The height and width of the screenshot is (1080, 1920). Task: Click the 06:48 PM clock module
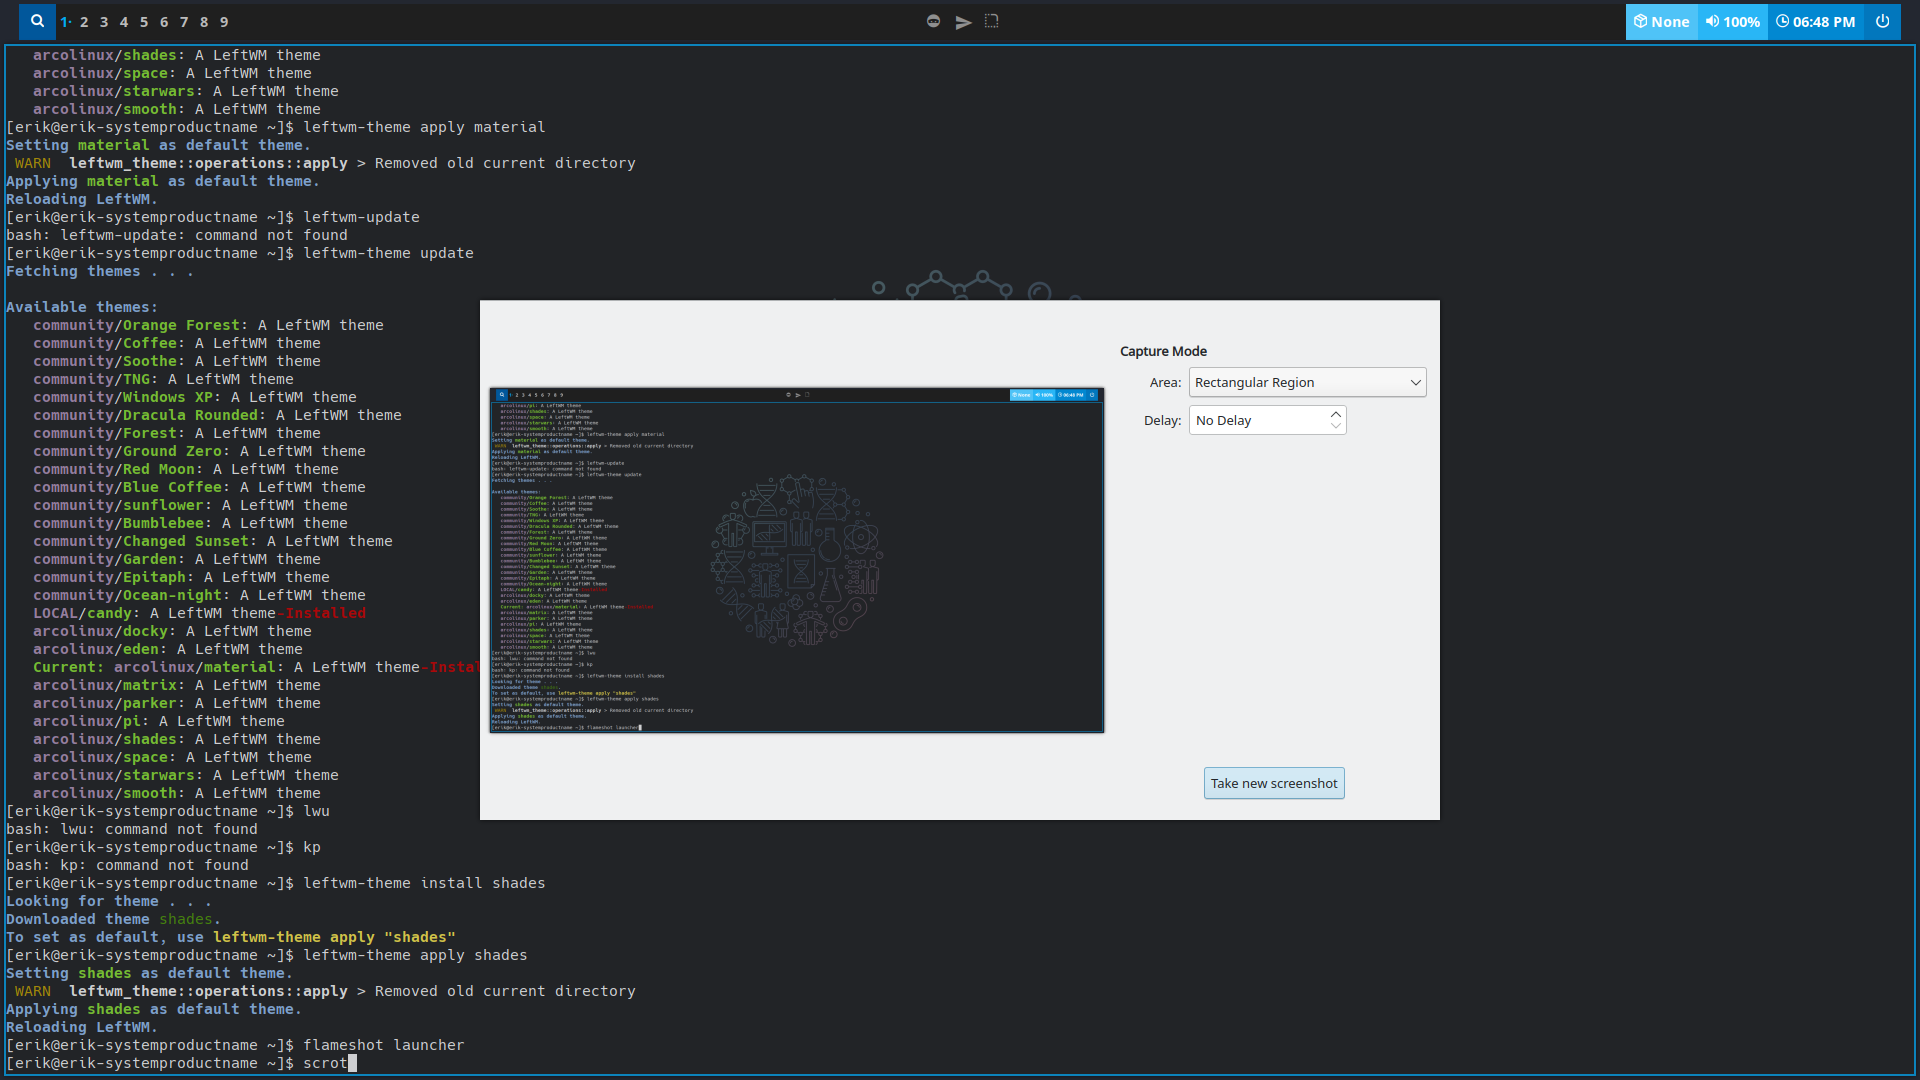[x=1815, y=21]
